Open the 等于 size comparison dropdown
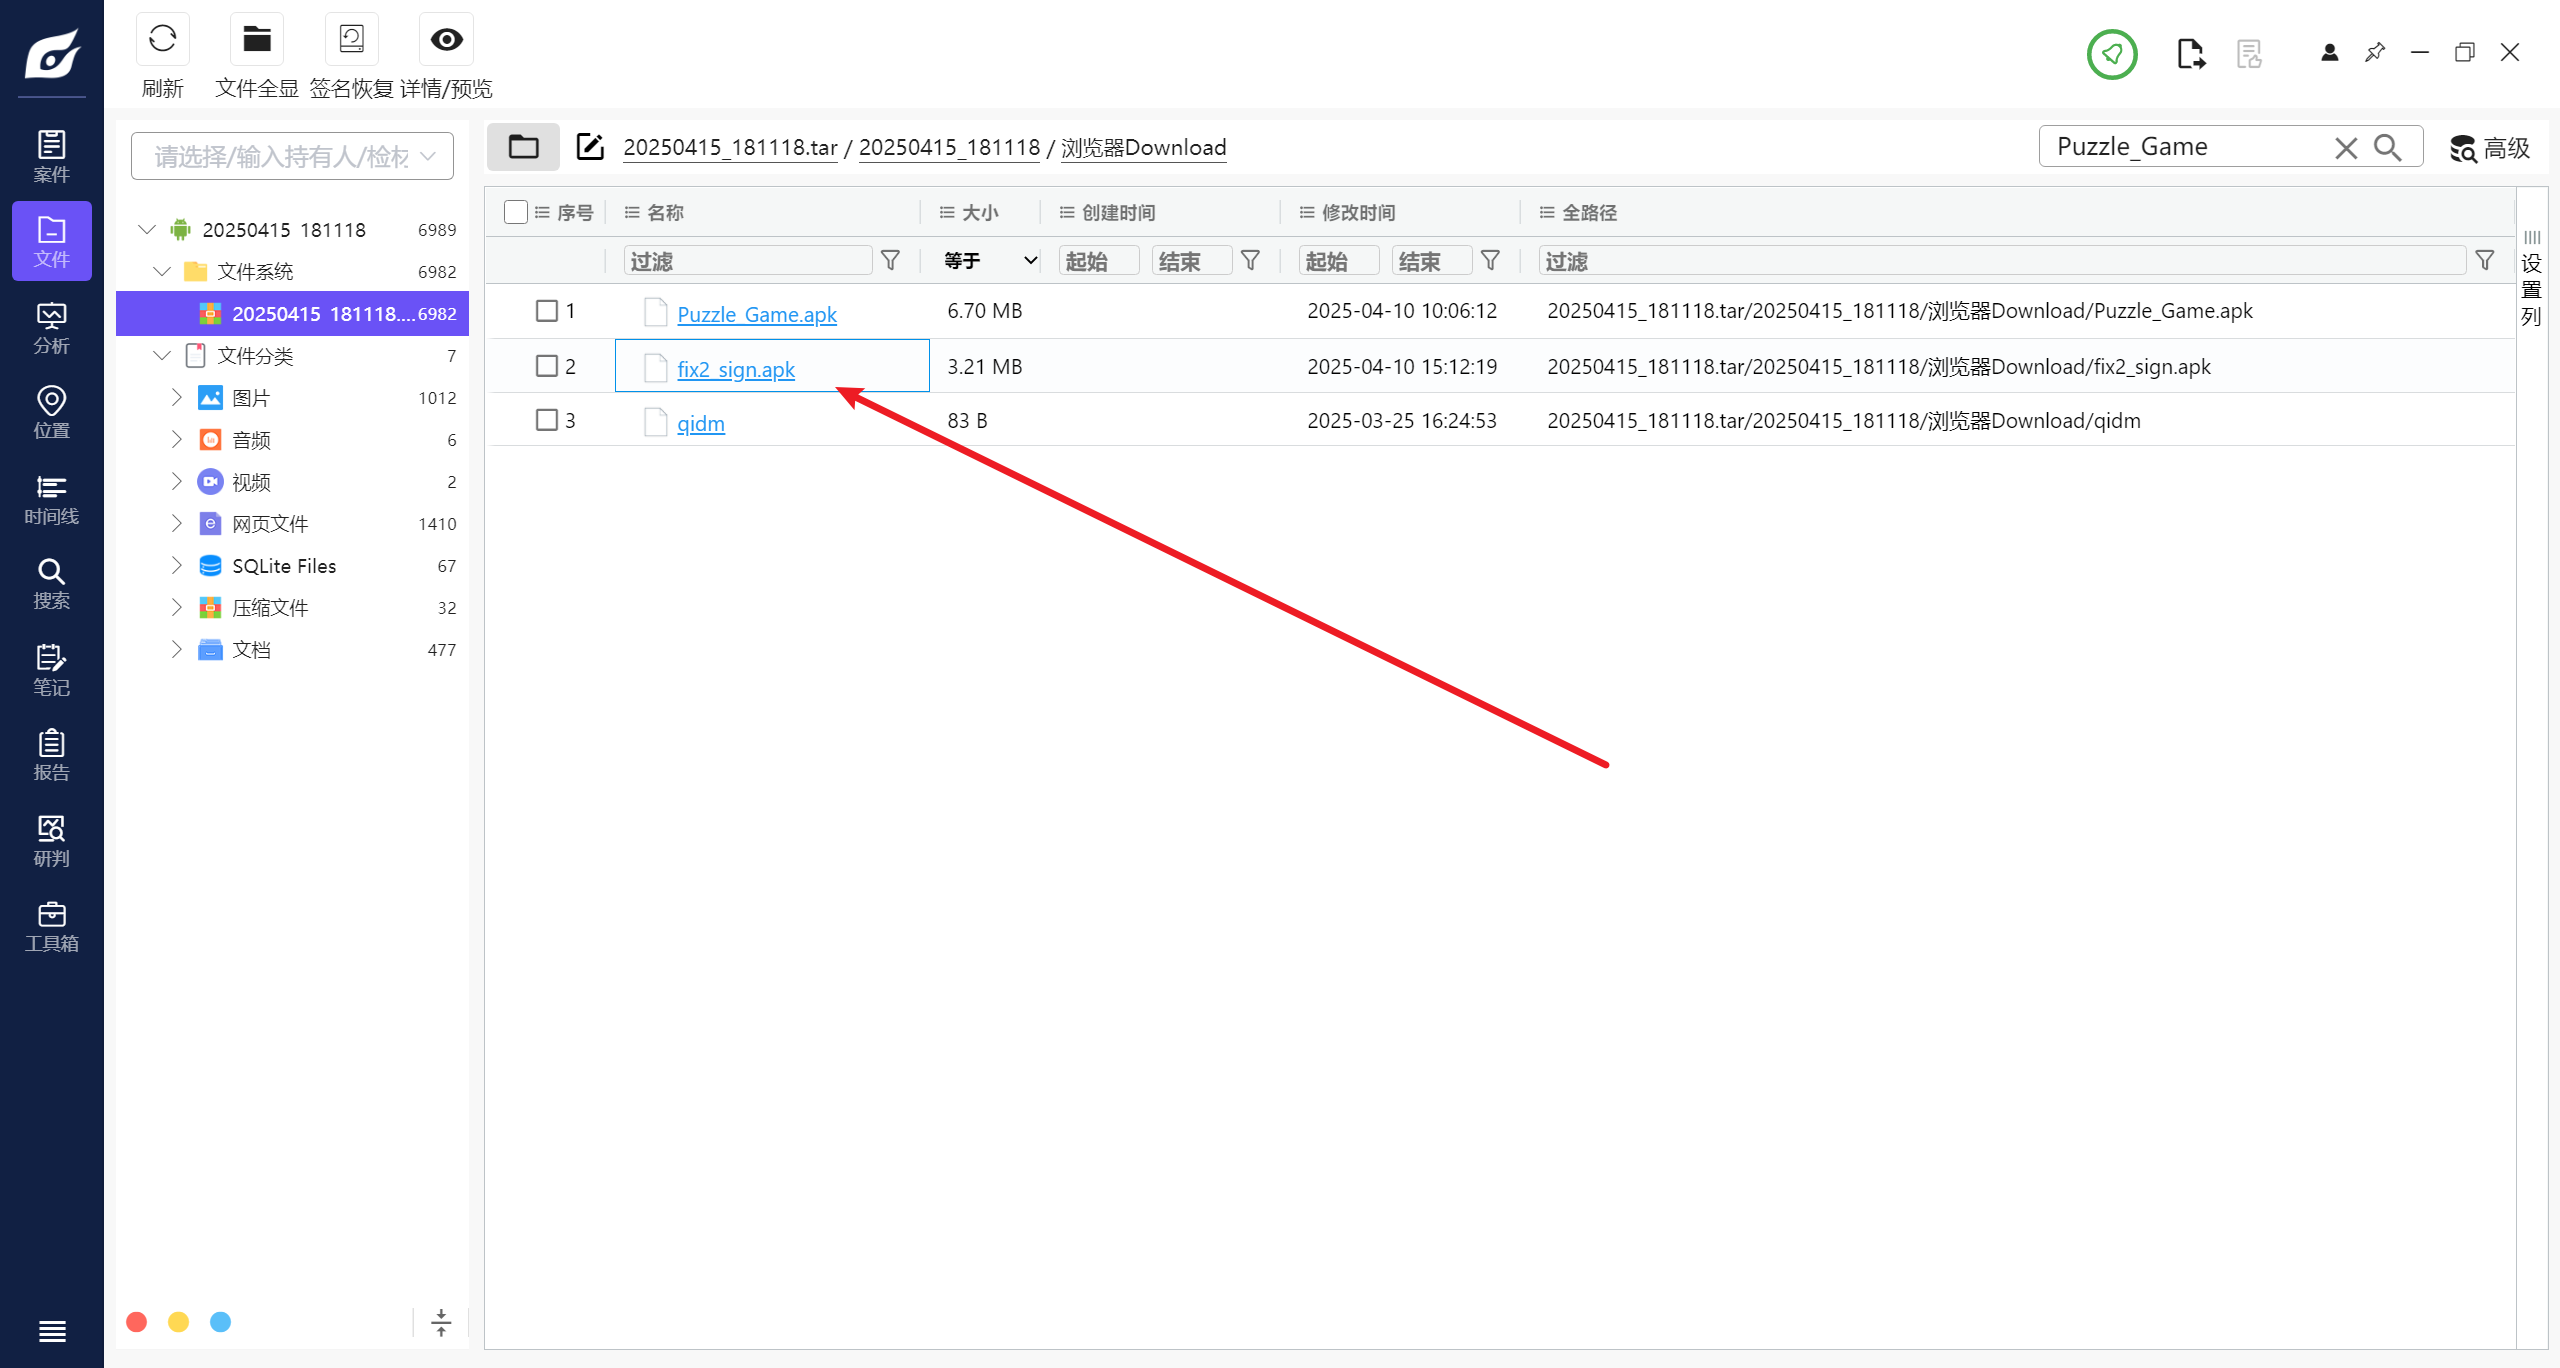Image resolution: width=2560 pixels, height=1368 pixels. 990,261
